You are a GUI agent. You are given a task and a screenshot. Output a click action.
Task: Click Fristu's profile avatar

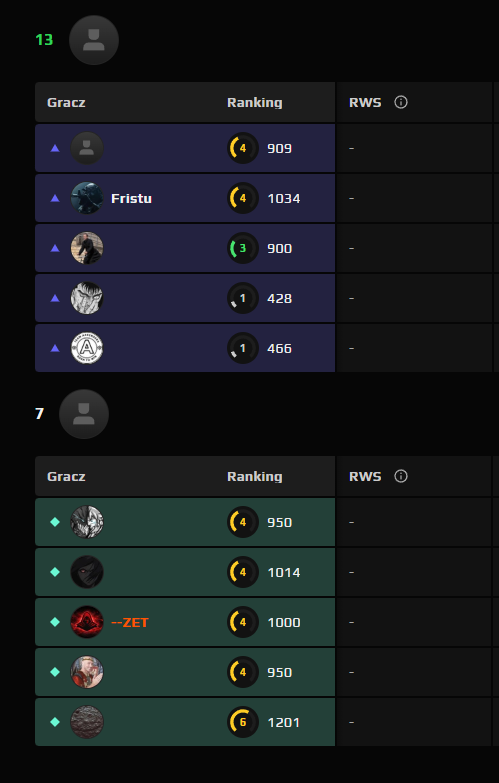tap(87, 198)
